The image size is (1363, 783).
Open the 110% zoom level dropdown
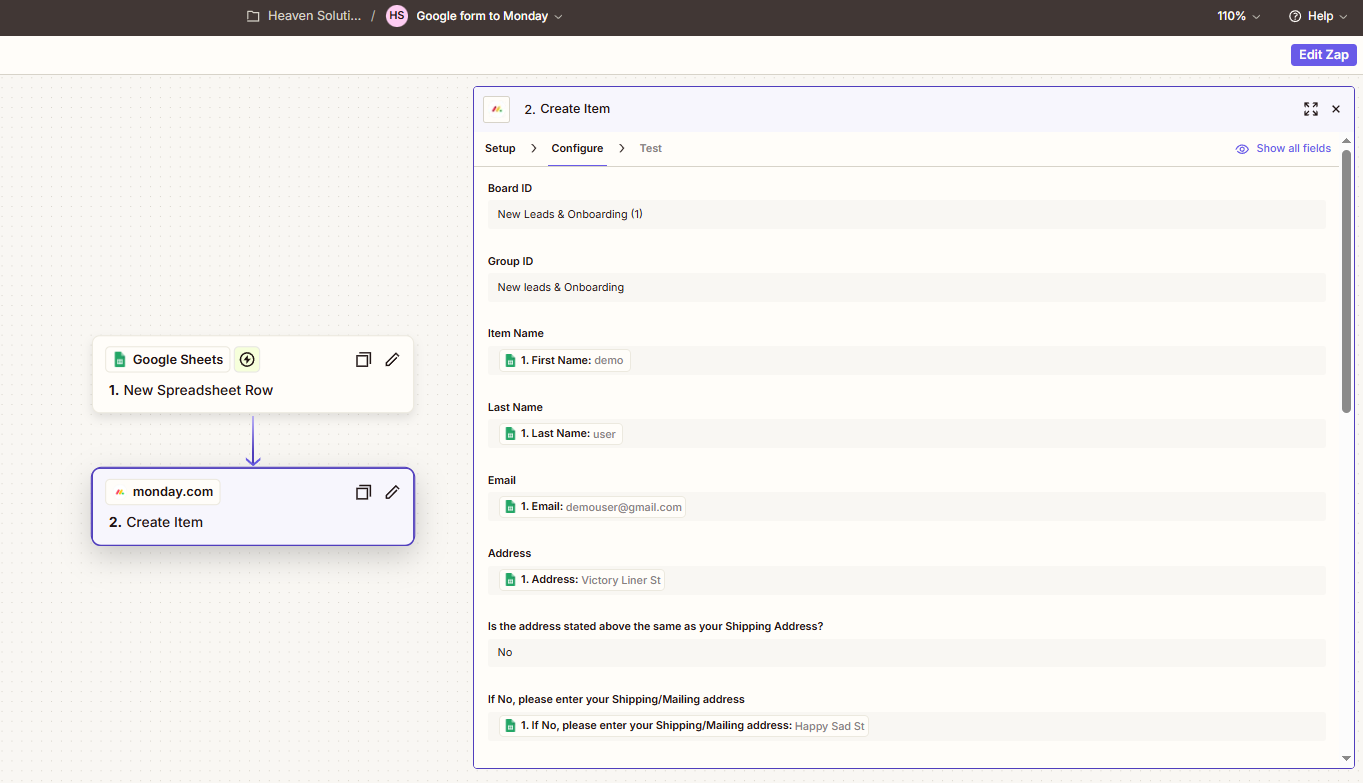click(x=1238, y=16)
